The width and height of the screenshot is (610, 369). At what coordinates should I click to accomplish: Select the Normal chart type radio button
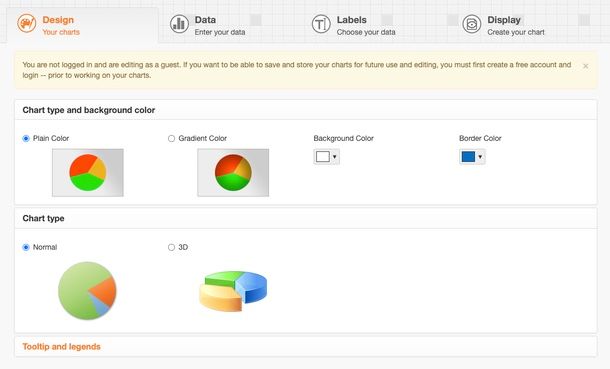[x=26, y=247]
